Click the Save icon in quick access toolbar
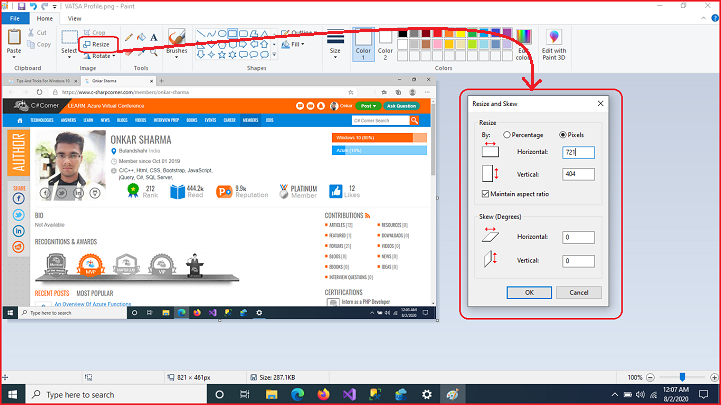This screenshot has width=721, height=405. pos(22,6)
